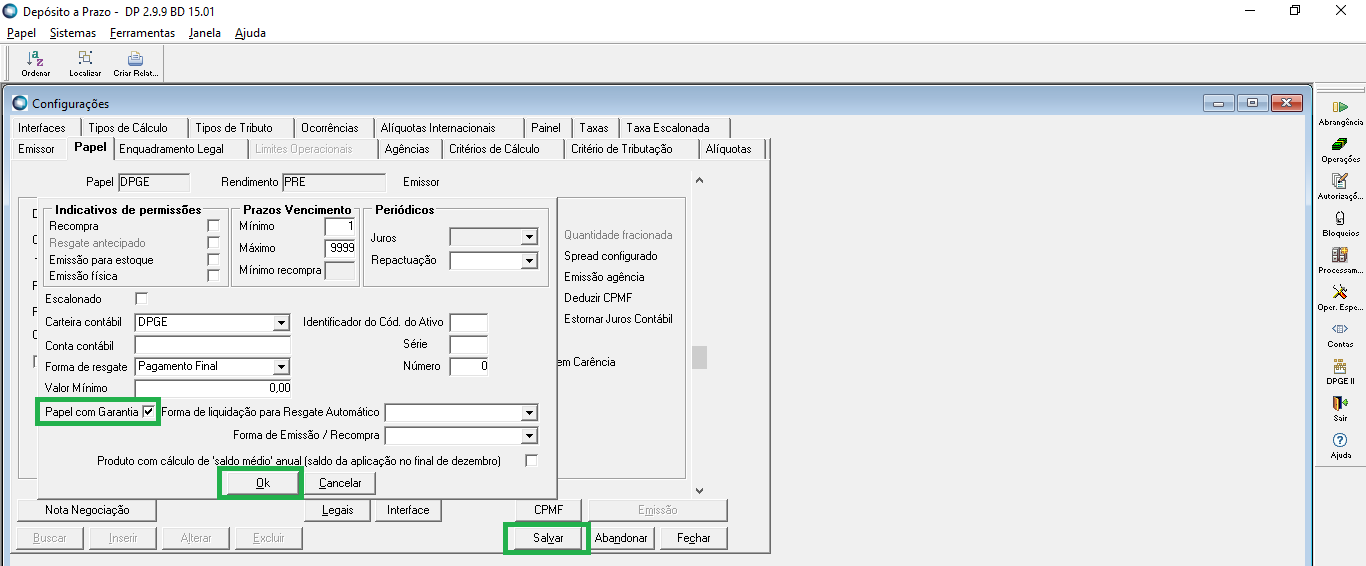Screen dimensions: 1366x566
Task: Open Operações in the right sidebar
Action: point(1340,150)
